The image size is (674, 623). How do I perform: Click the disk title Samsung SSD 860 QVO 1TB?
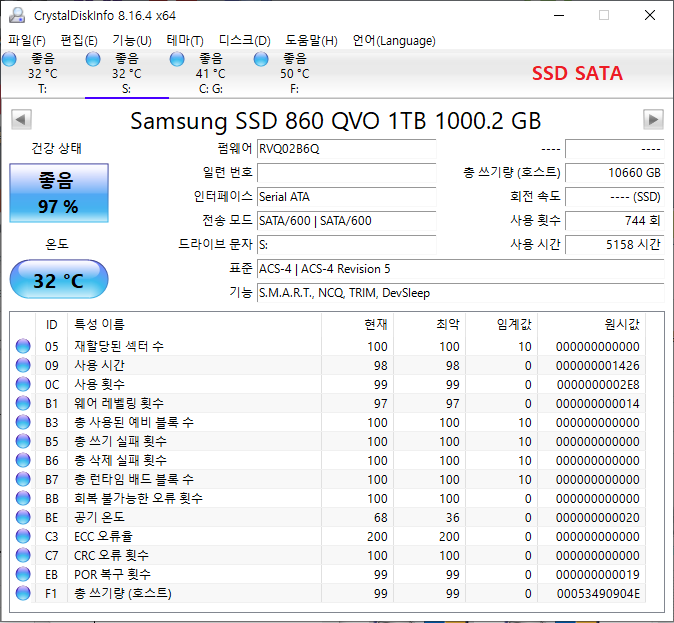335,121
